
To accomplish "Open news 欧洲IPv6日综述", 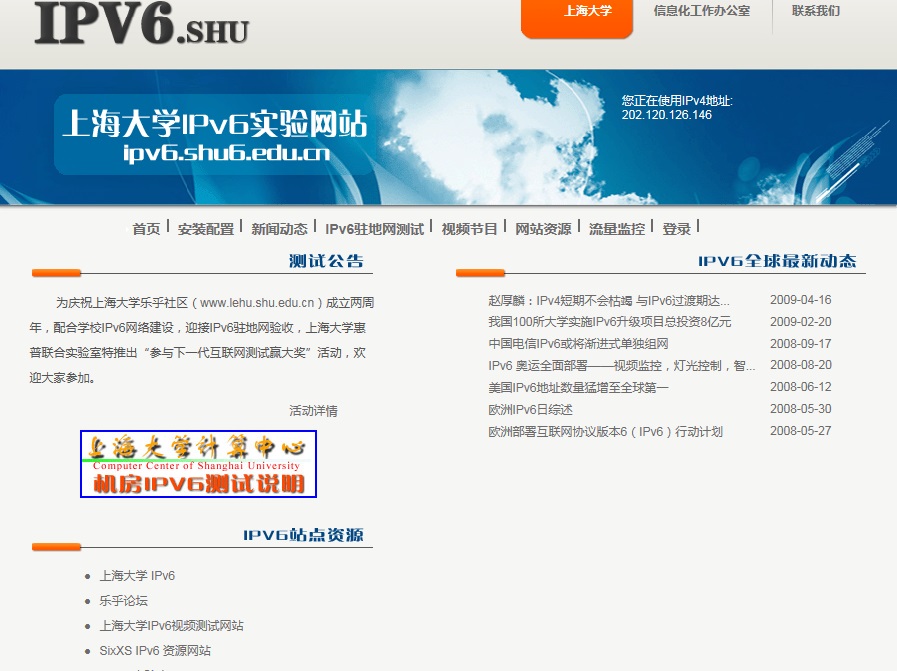I will click(x=530, y=410).
